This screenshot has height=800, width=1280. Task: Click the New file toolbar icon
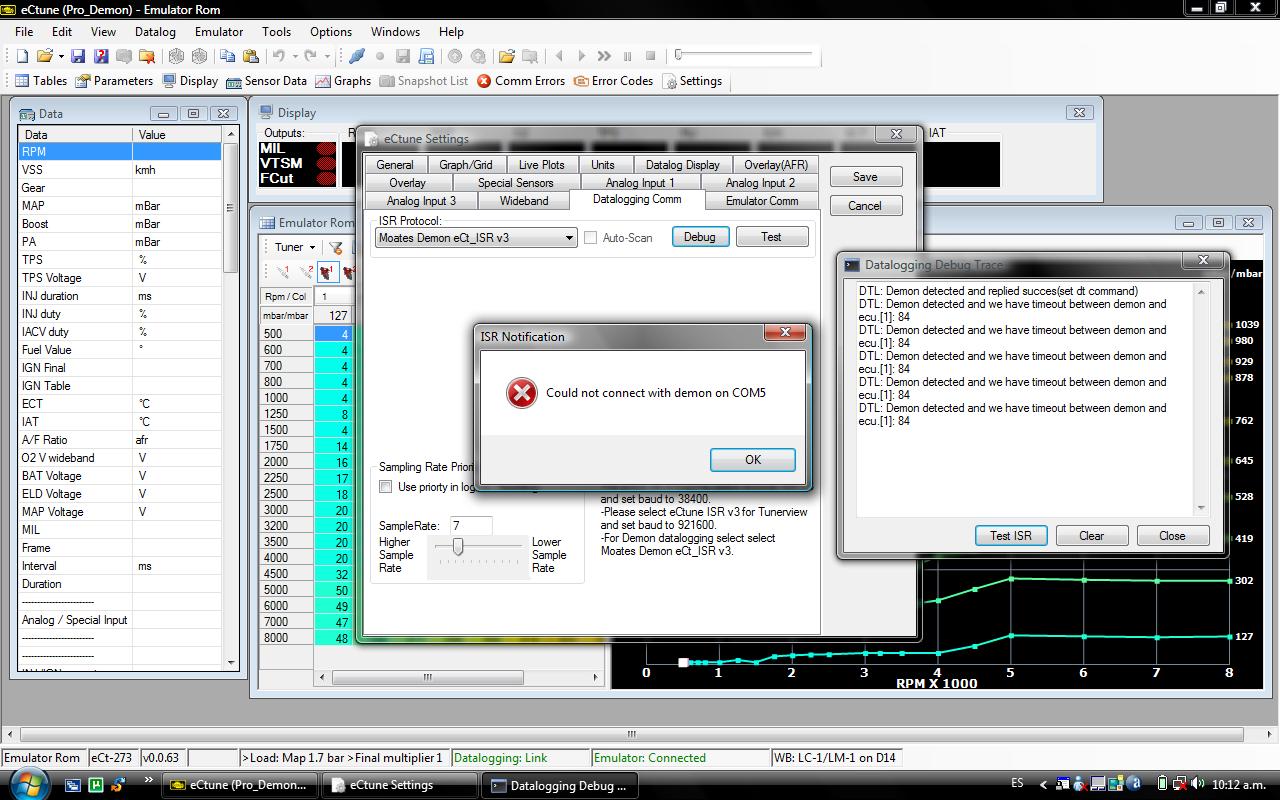click(22, 56)
